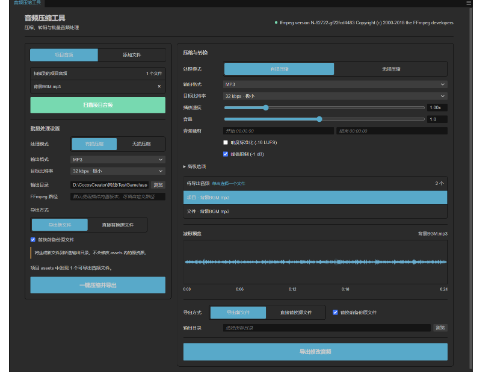The width and height of the screenshot is (500, 375).
Task: Expand the advanced options disclosure triangle
Action: (184, 166)
